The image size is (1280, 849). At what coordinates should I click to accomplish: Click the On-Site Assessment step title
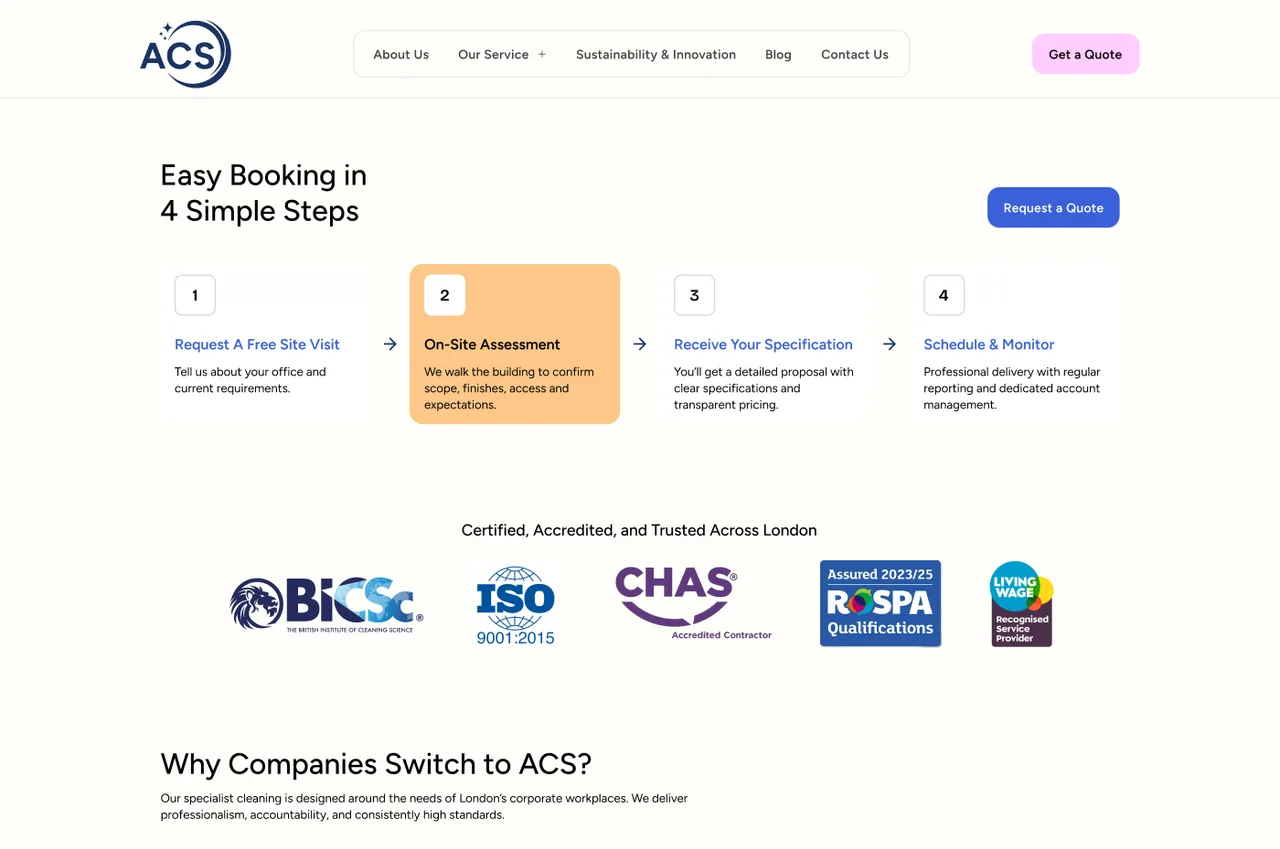[x=492, y=344]
